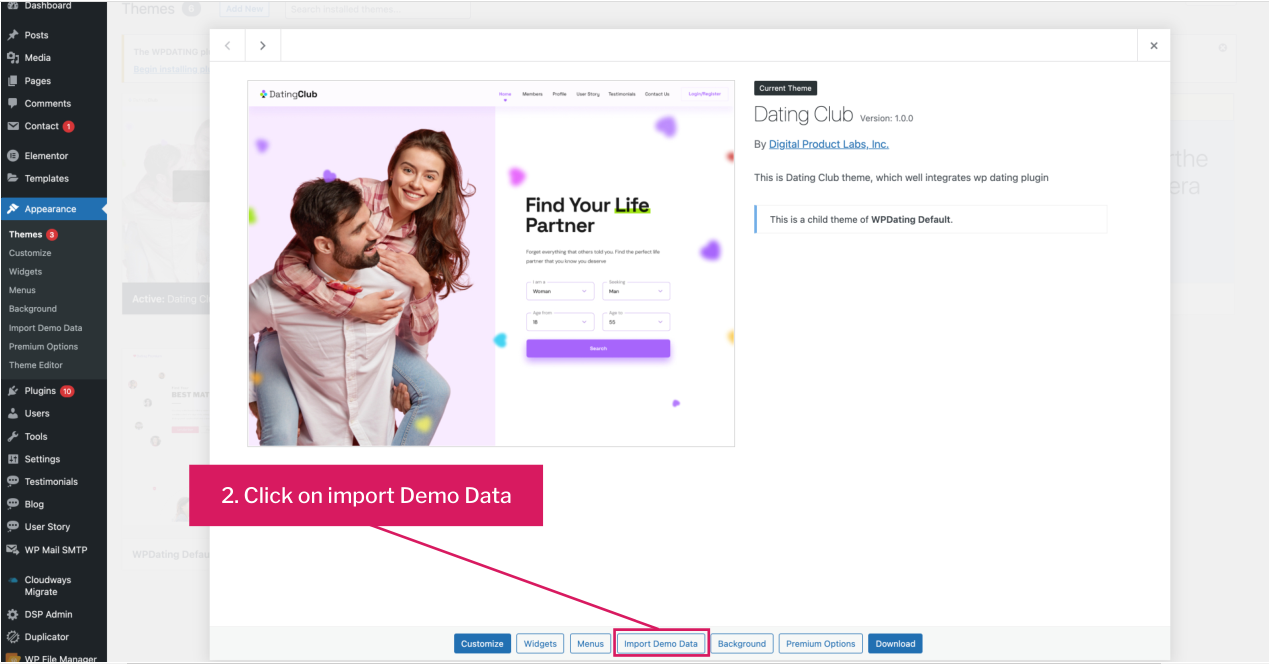Show previous theme with left arrow
The height and width of the screenshot is (664, 1269).
[227, 46]
